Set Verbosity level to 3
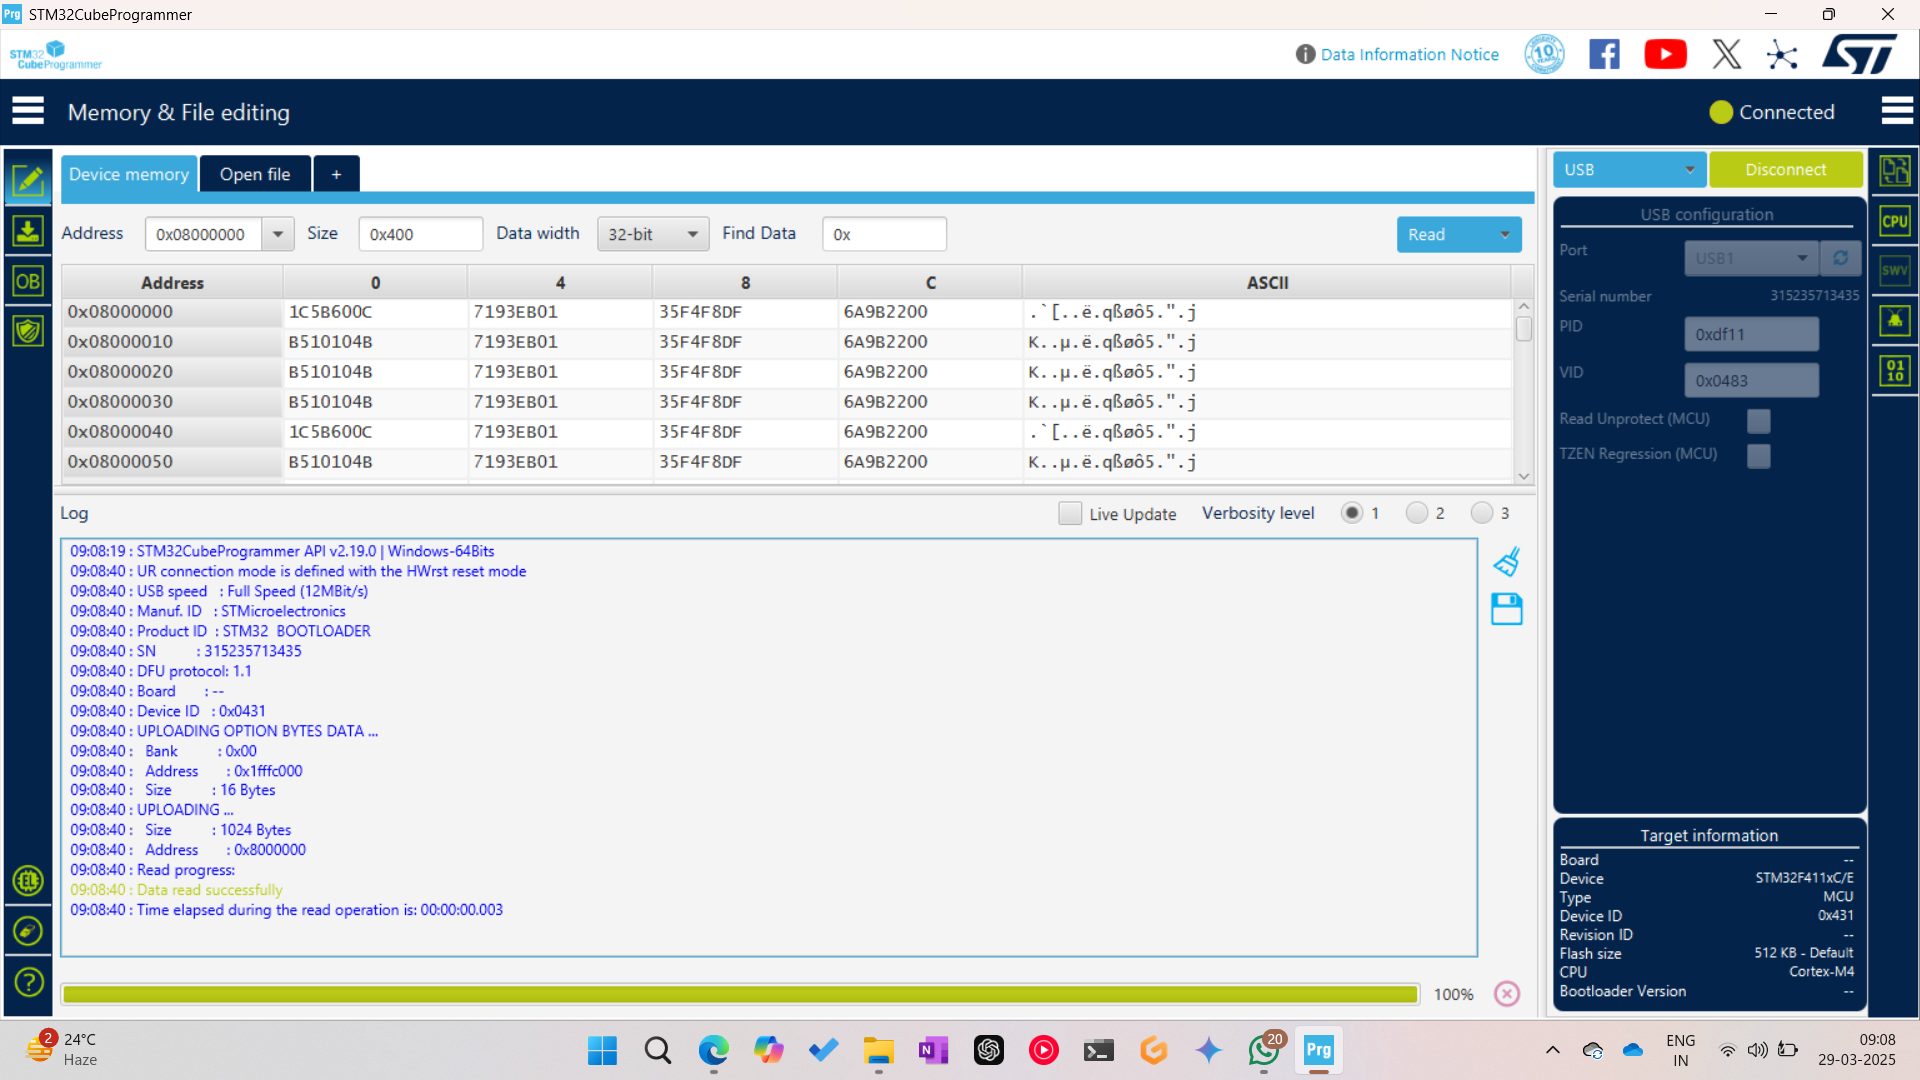Screen dimensions: 1920x1080 tap(1483, 512)
